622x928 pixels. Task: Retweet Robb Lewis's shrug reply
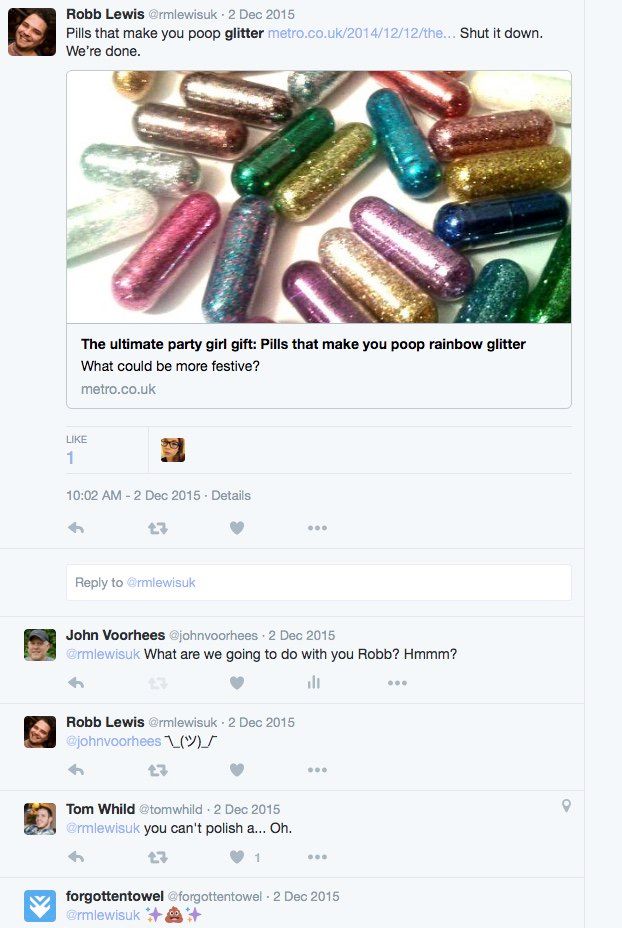[x=157, y=770]
